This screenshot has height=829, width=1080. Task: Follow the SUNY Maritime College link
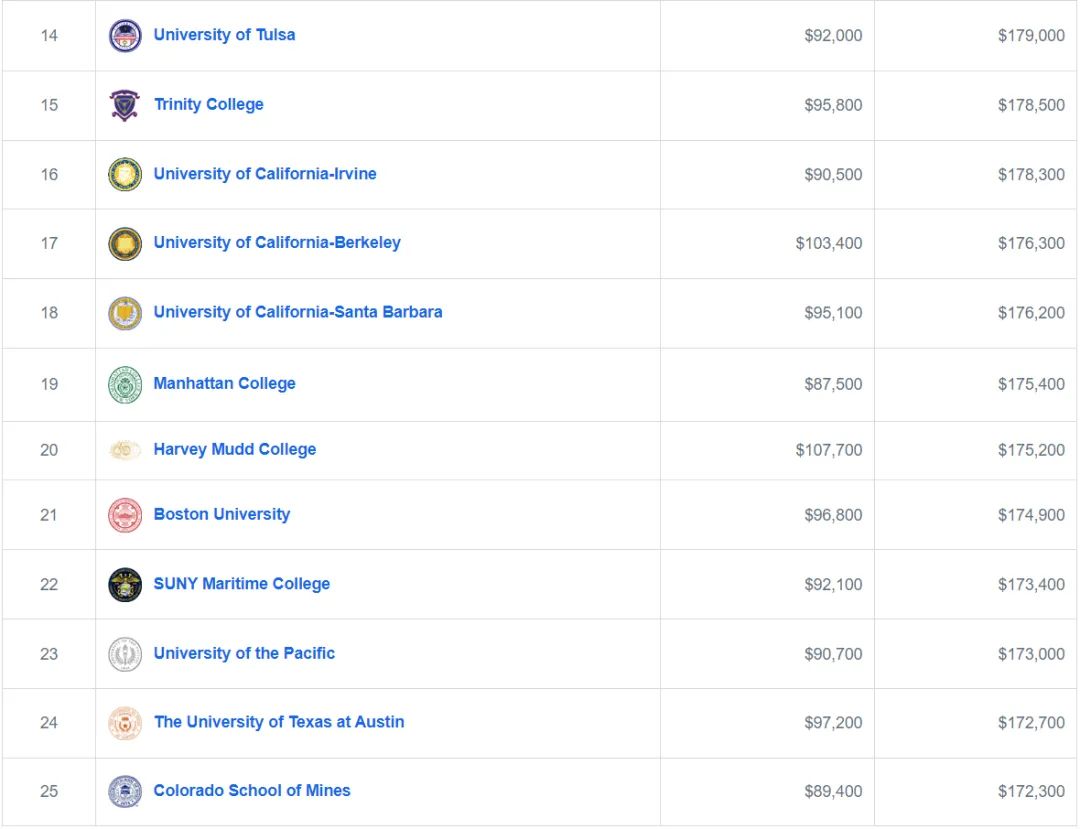click(242, 584)
